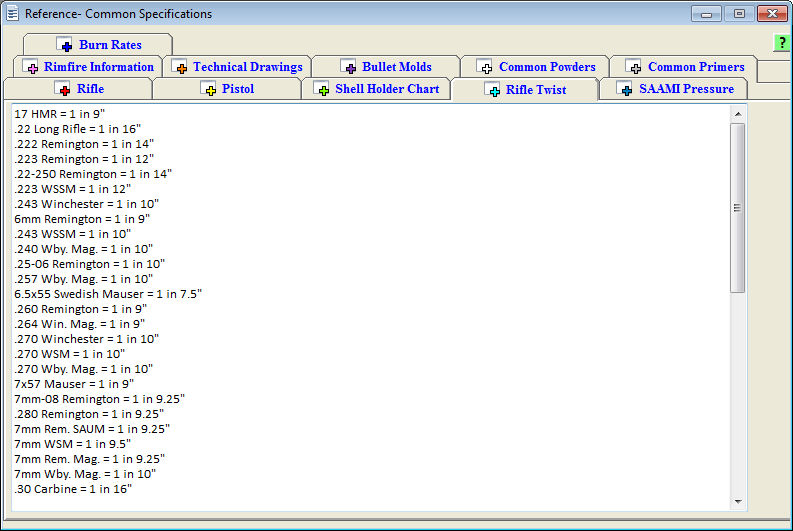Click the document icon in the title bar
This screenshot has width=793, height=531.
(x=13, y=14)
